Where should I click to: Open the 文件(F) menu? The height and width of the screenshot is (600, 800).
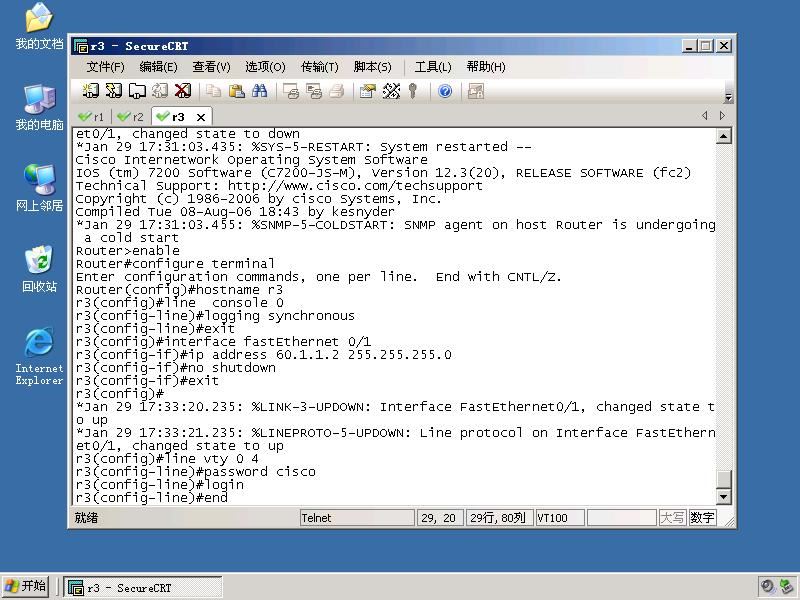(x=105, y=67)
